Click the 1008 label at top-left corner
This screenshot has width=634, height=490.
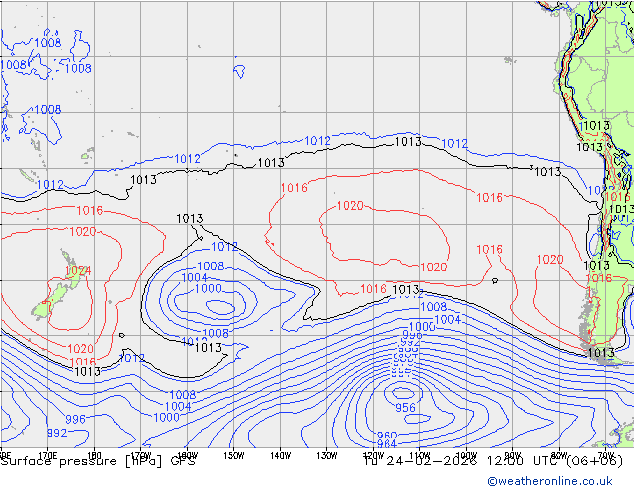[x=47, y=43]
